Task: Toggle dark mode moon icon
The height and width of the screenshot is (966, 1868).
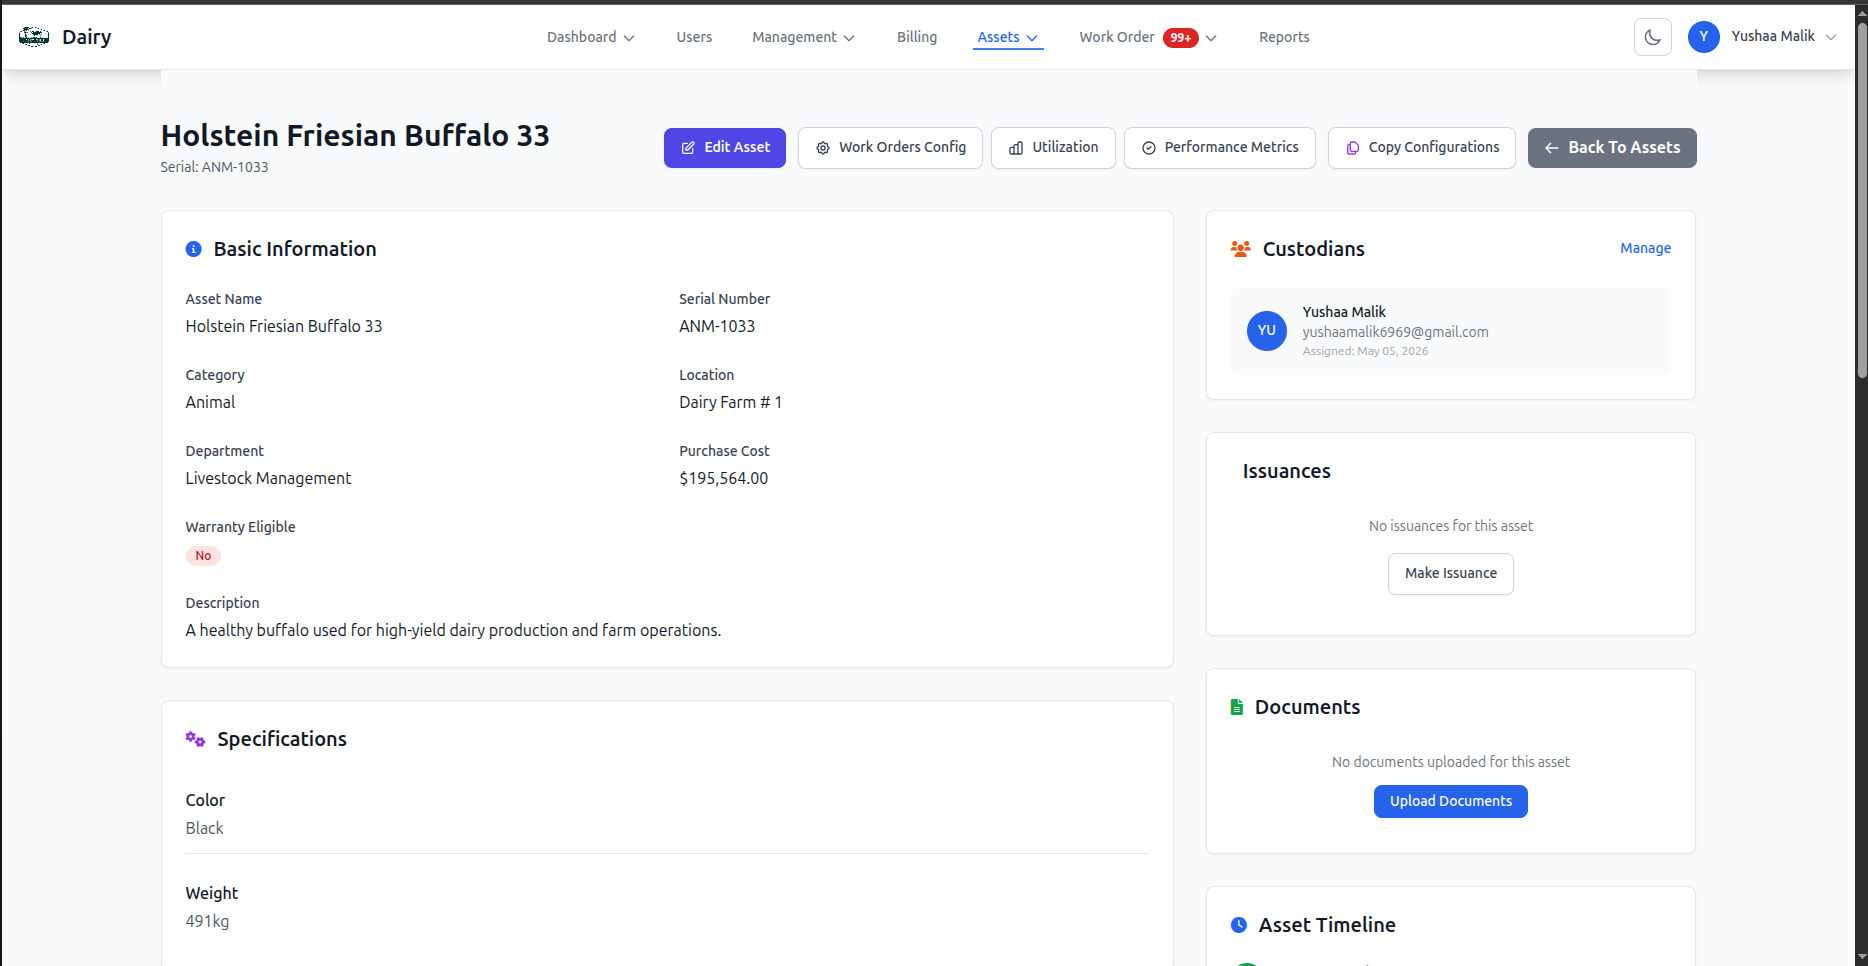Action: point(1653,37)
